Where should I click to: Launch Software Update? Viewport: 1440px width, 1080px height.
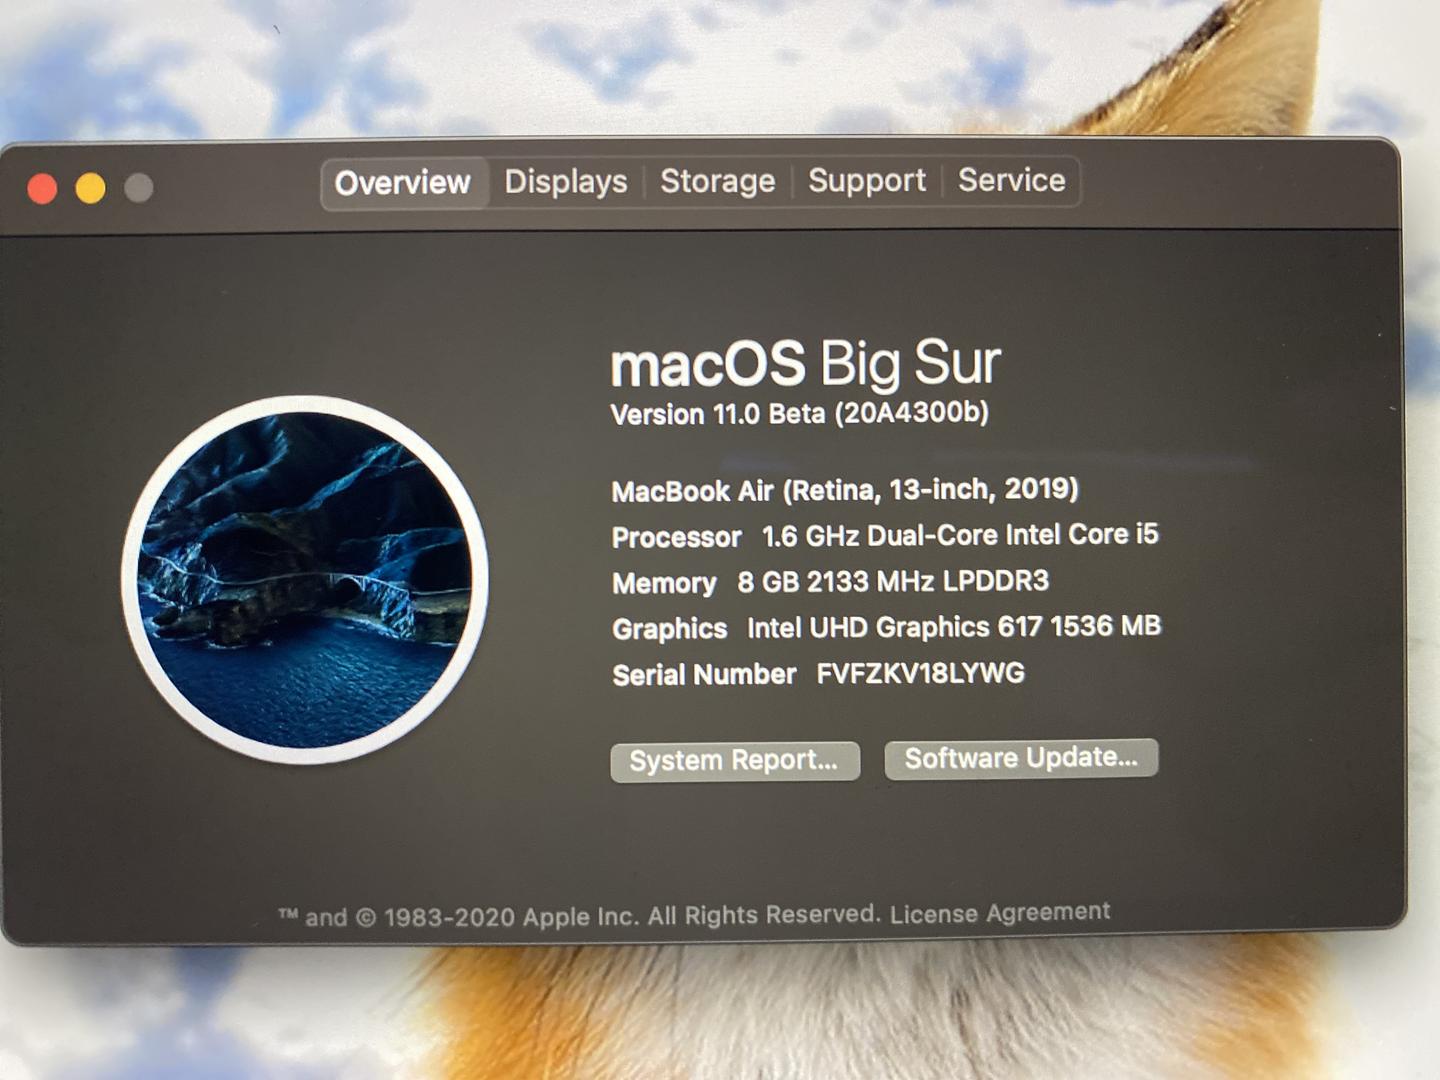click(x=1021, y=758)
